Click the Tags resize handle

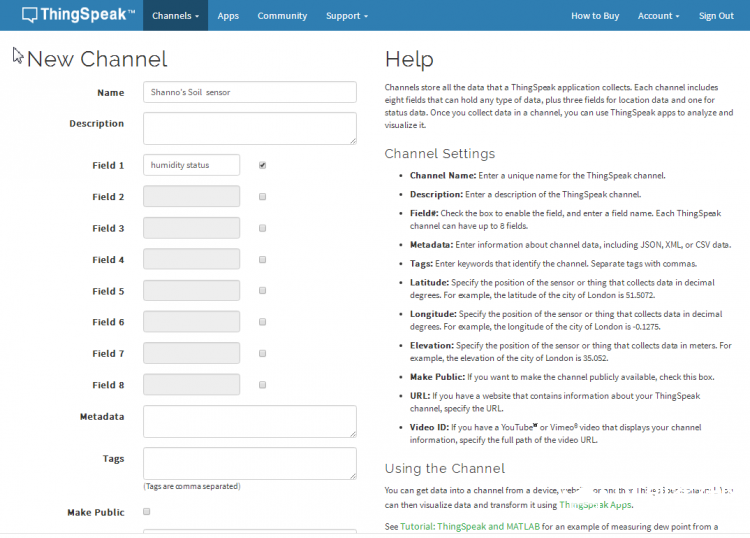click(x=353, y=476)
